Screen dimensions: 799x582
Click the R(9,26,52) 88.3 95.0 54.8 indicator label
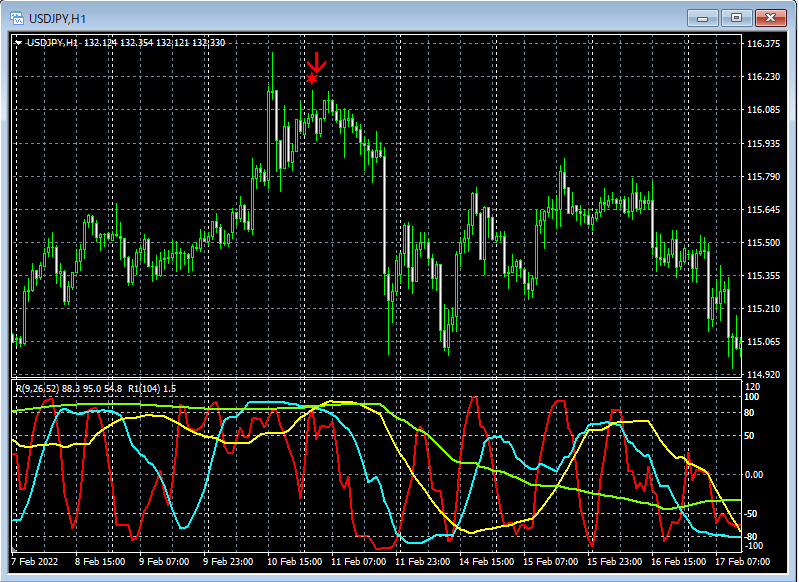coord(69,389)
